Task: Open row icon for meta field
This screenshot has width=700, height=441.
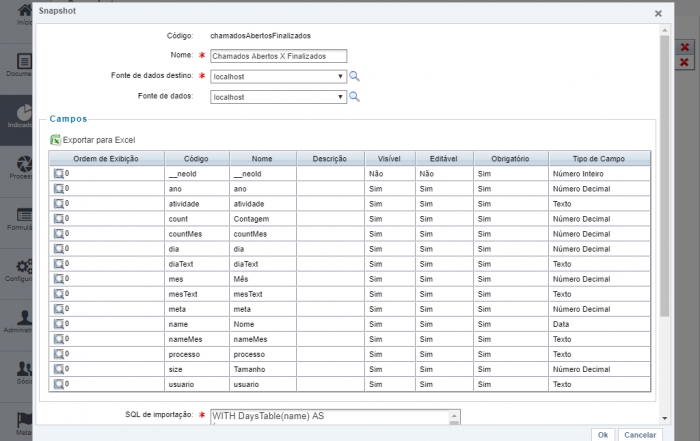Action: [x=58, y=309]
